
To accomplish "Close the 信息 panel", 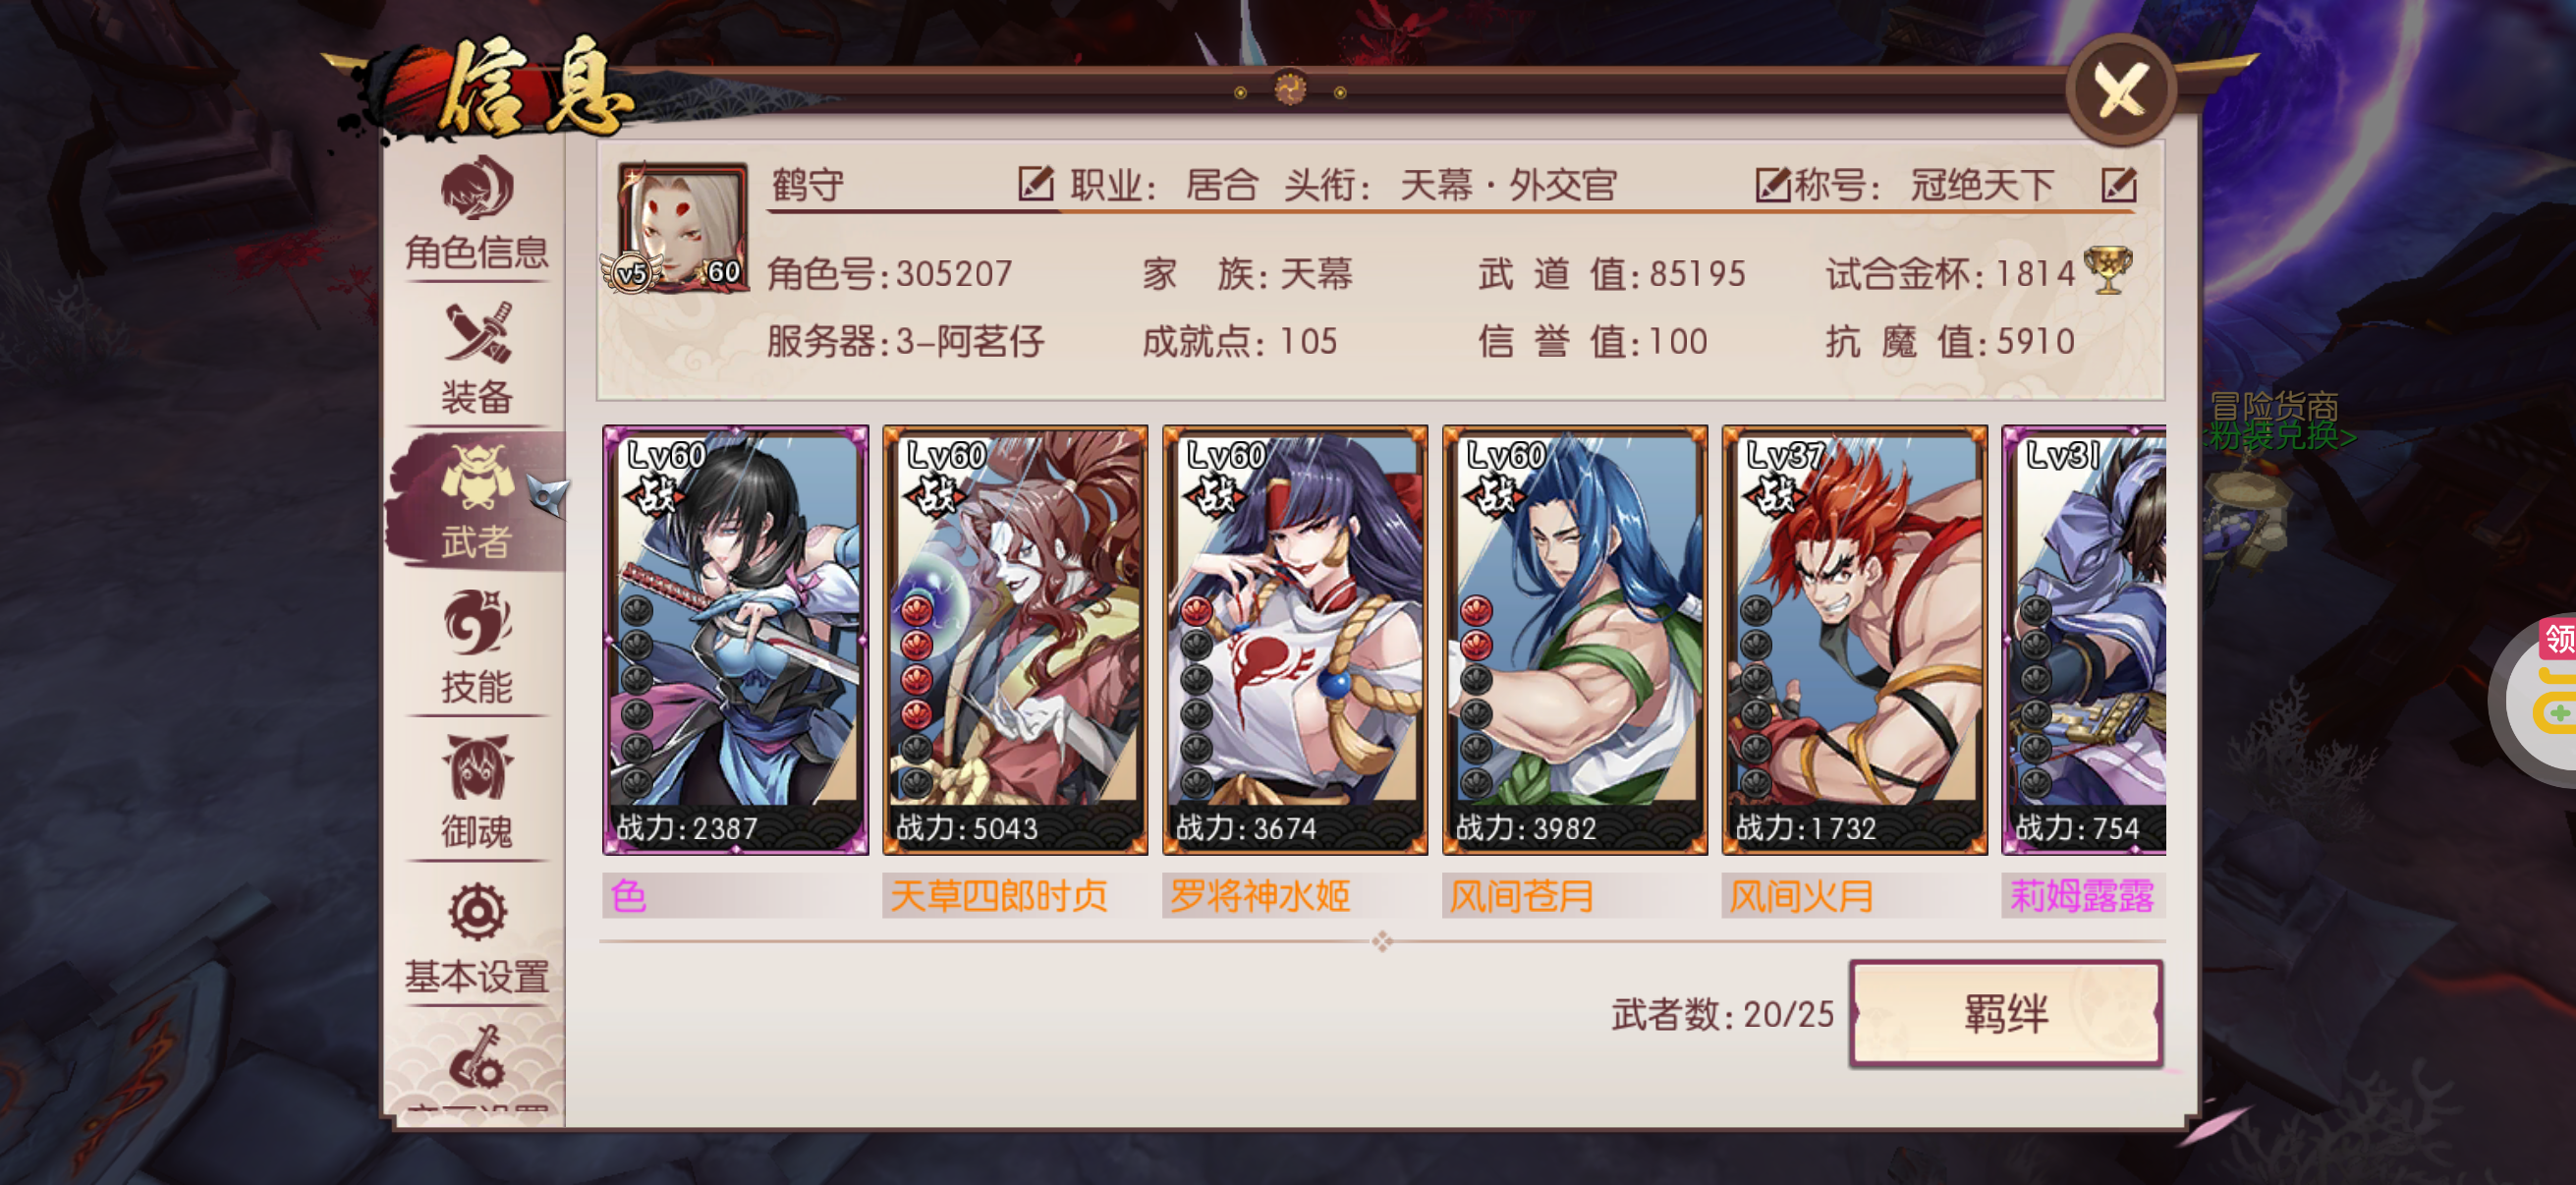I will 2121,90.
